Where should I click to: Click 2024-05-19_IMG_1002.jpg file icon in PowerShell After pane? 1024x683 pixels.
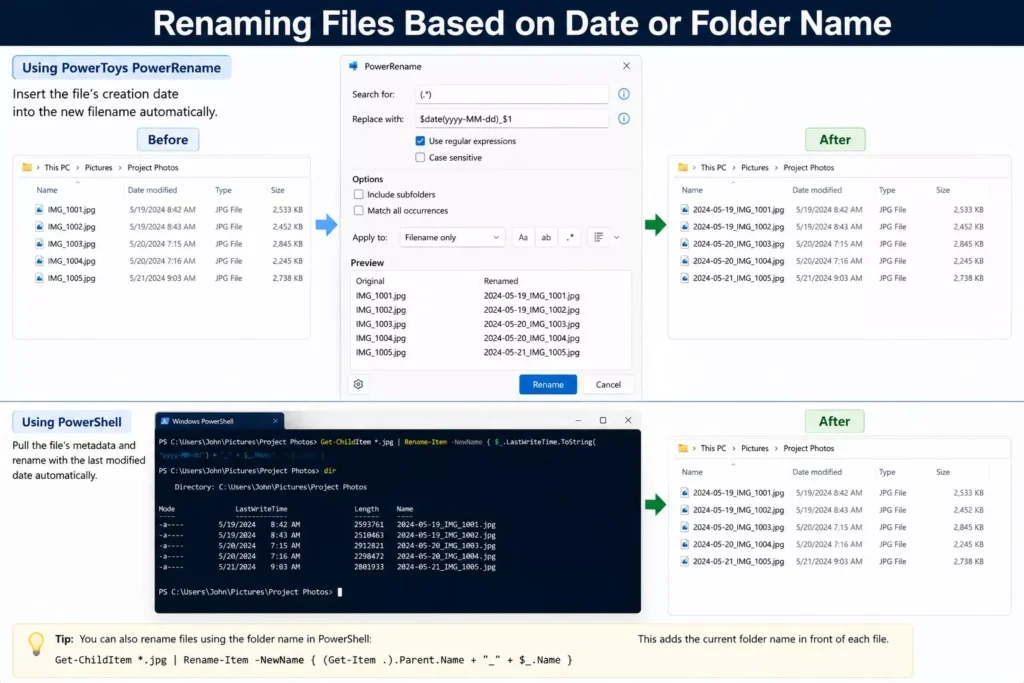[684, 510]
